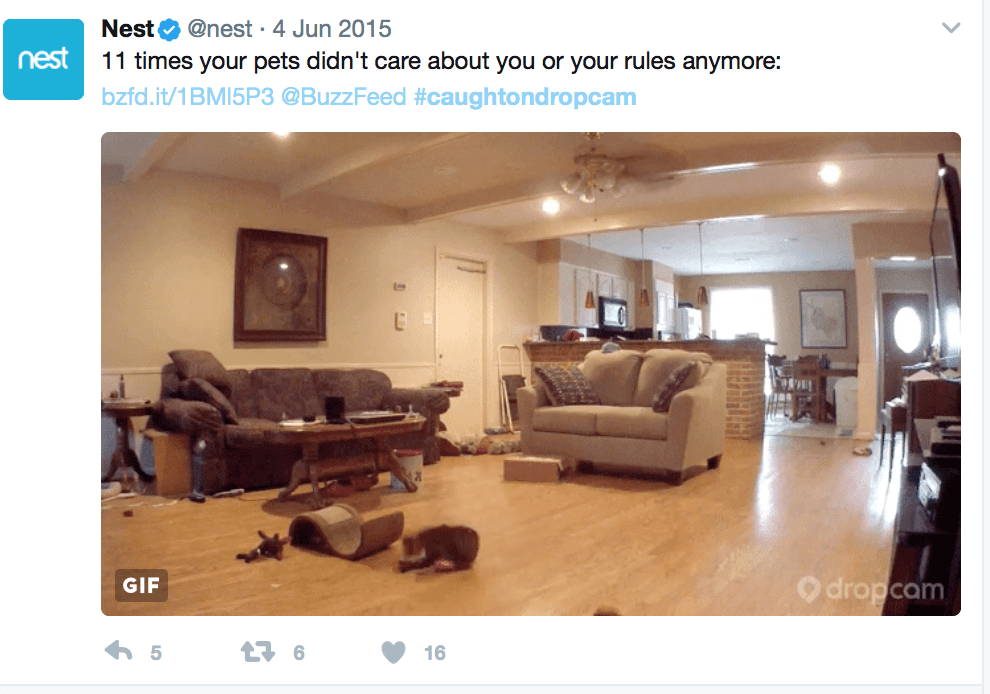The image size is (990, 694).
Task: Play the living room GIF
Action: coord(531,374)
